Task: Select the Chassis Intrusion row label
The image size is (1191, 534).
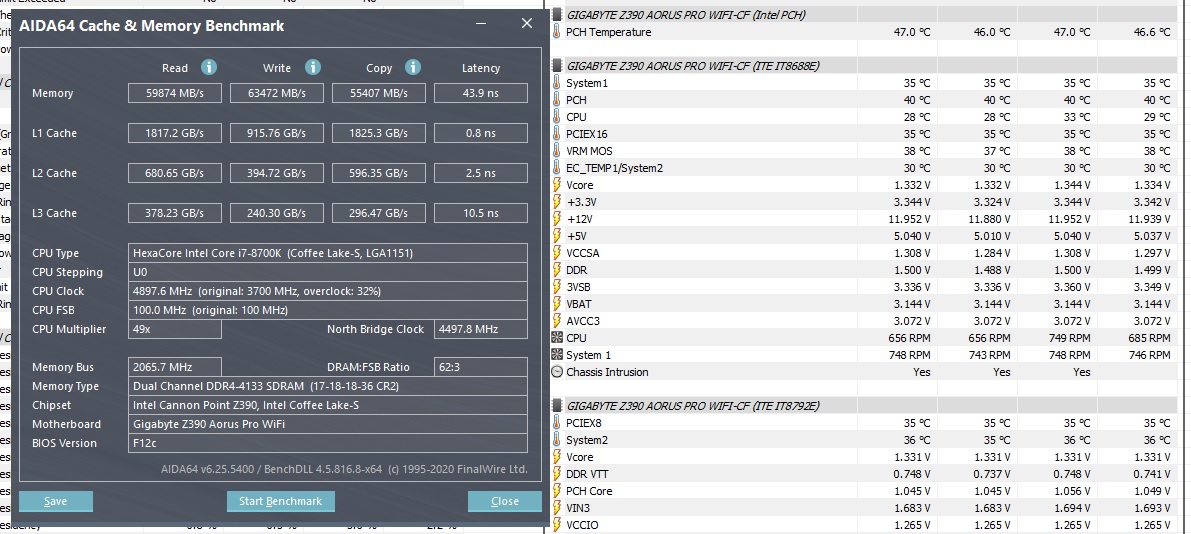Action: pyautogui.click(x=607, y=372)
